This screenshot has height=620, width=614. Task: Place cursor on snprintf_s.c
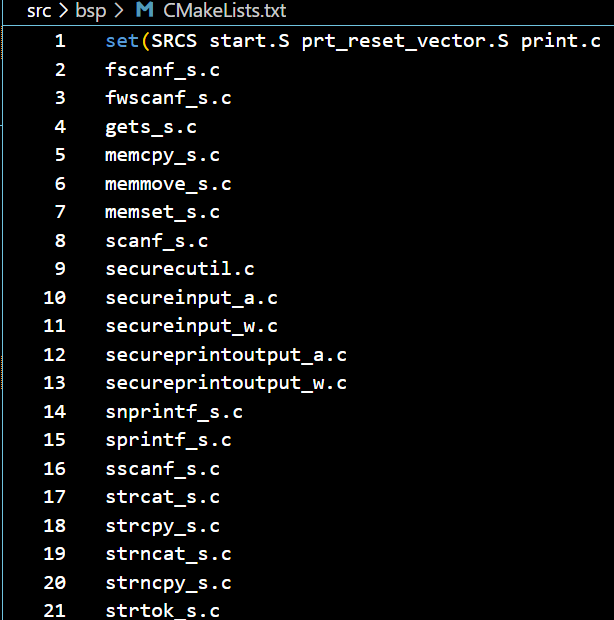point(174,412)
